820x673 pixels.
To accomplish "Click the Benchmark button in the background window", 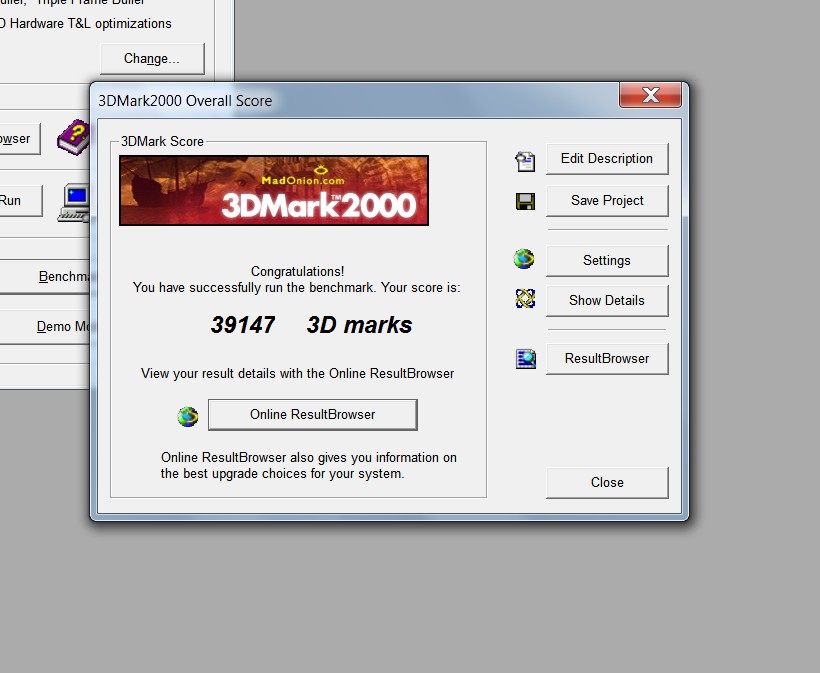I will click(45, 277).
